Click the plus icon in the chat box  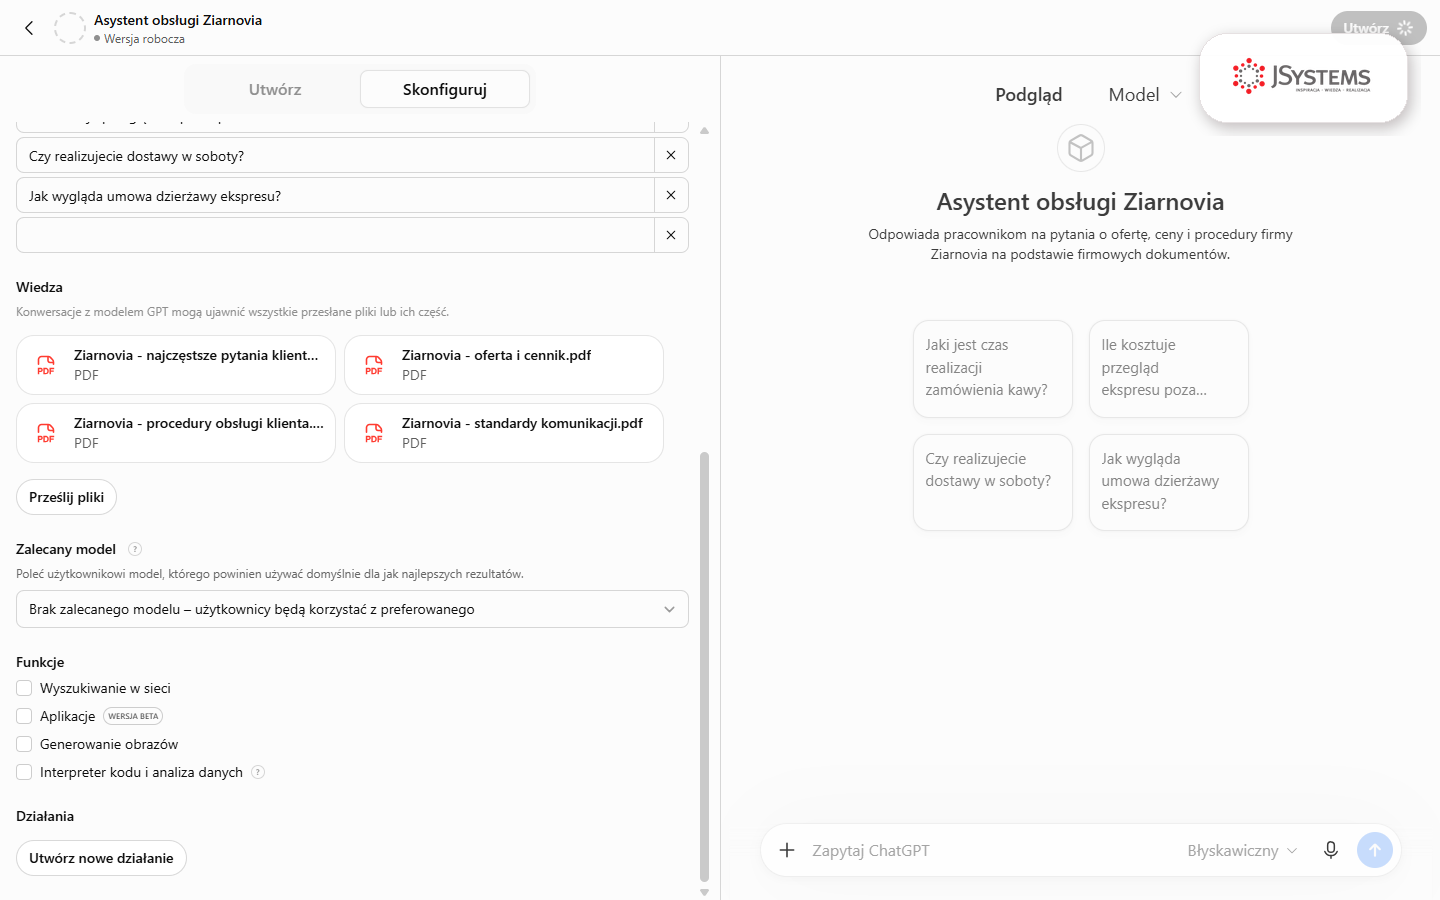[x=787, y=850]
